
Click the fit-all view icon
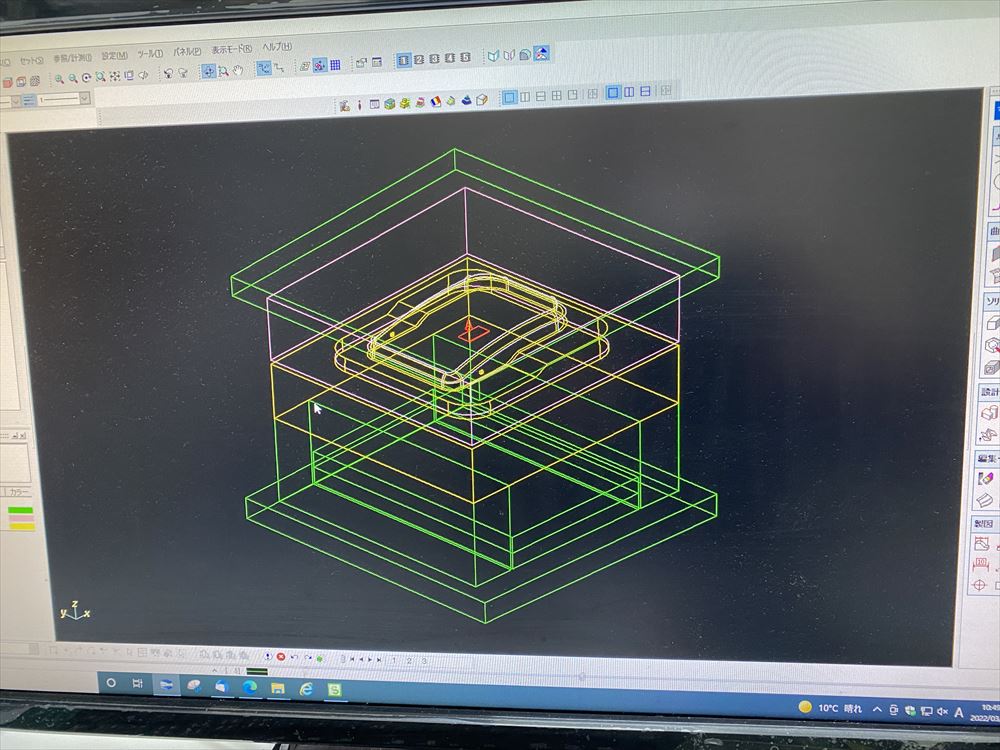click(x=114, y=77)
